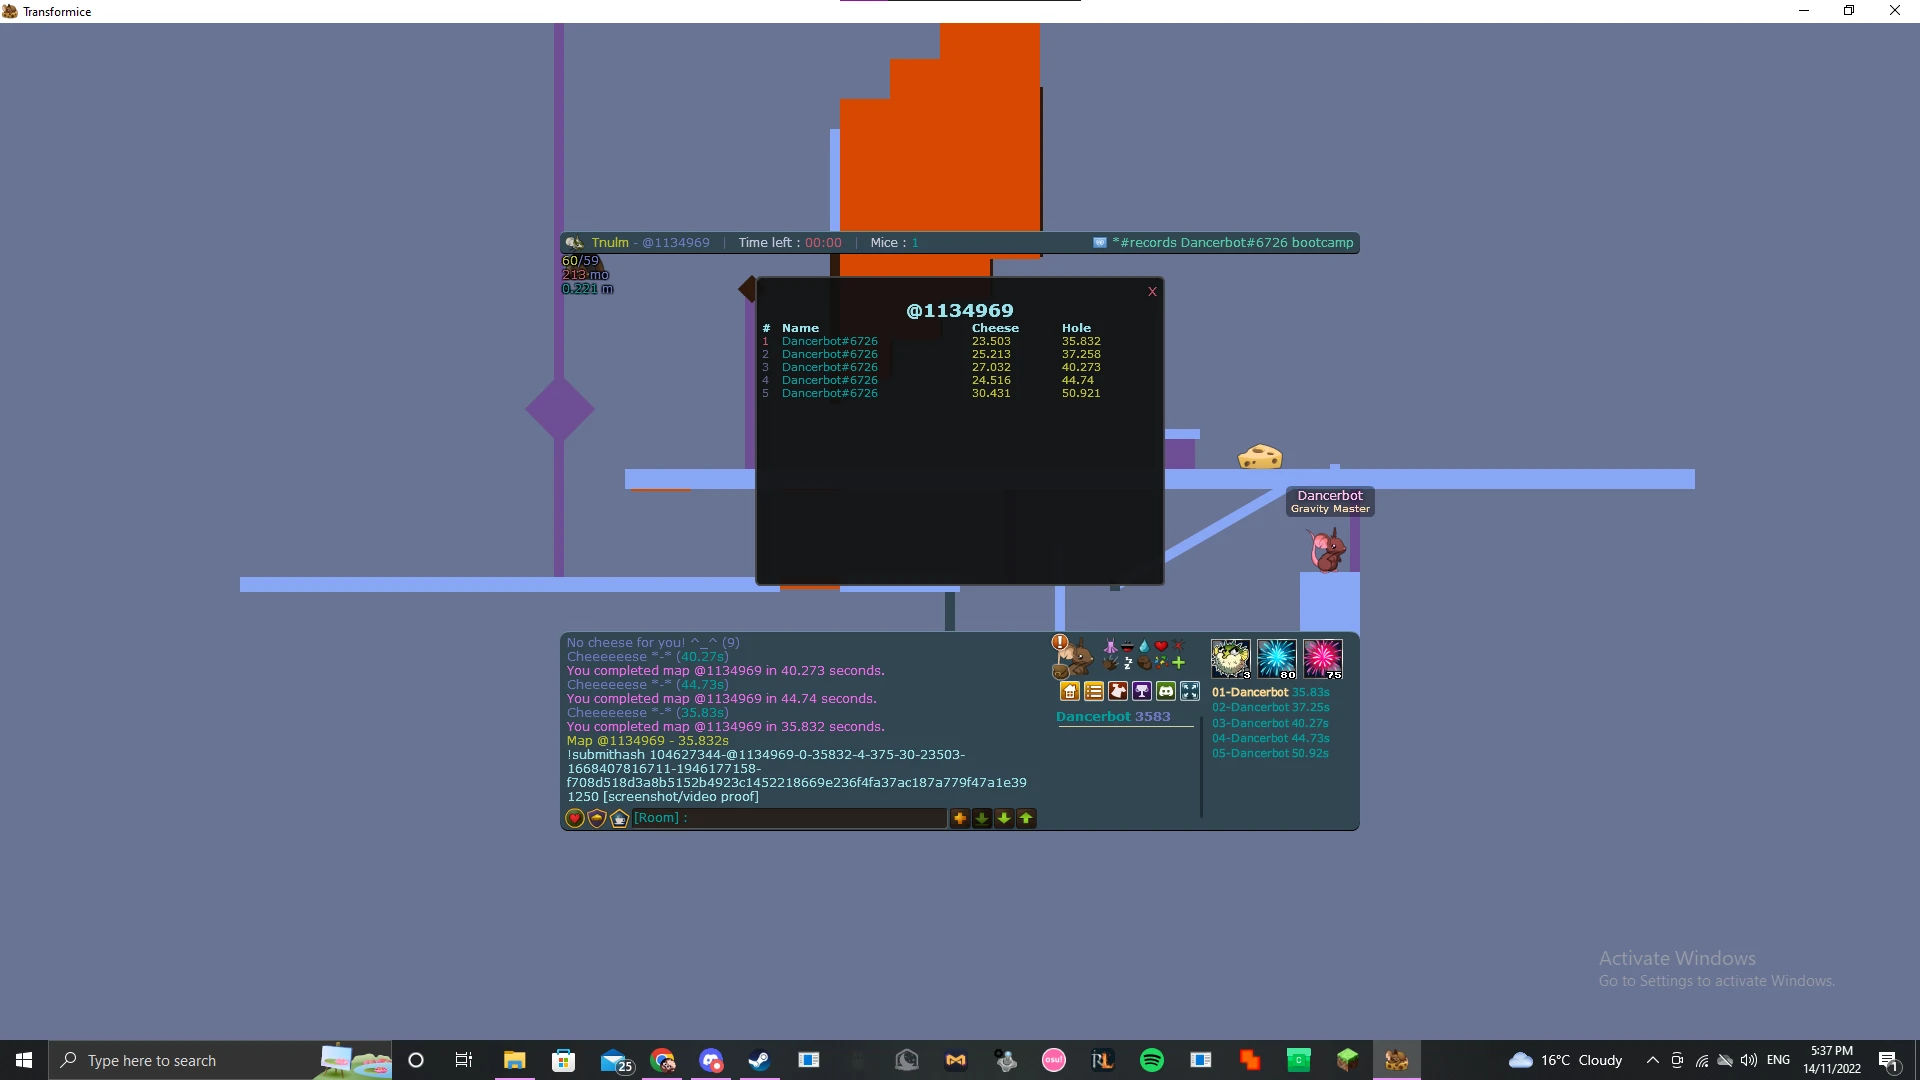
Task: Select the clapping hands emote
Action: coord(1110,662)
